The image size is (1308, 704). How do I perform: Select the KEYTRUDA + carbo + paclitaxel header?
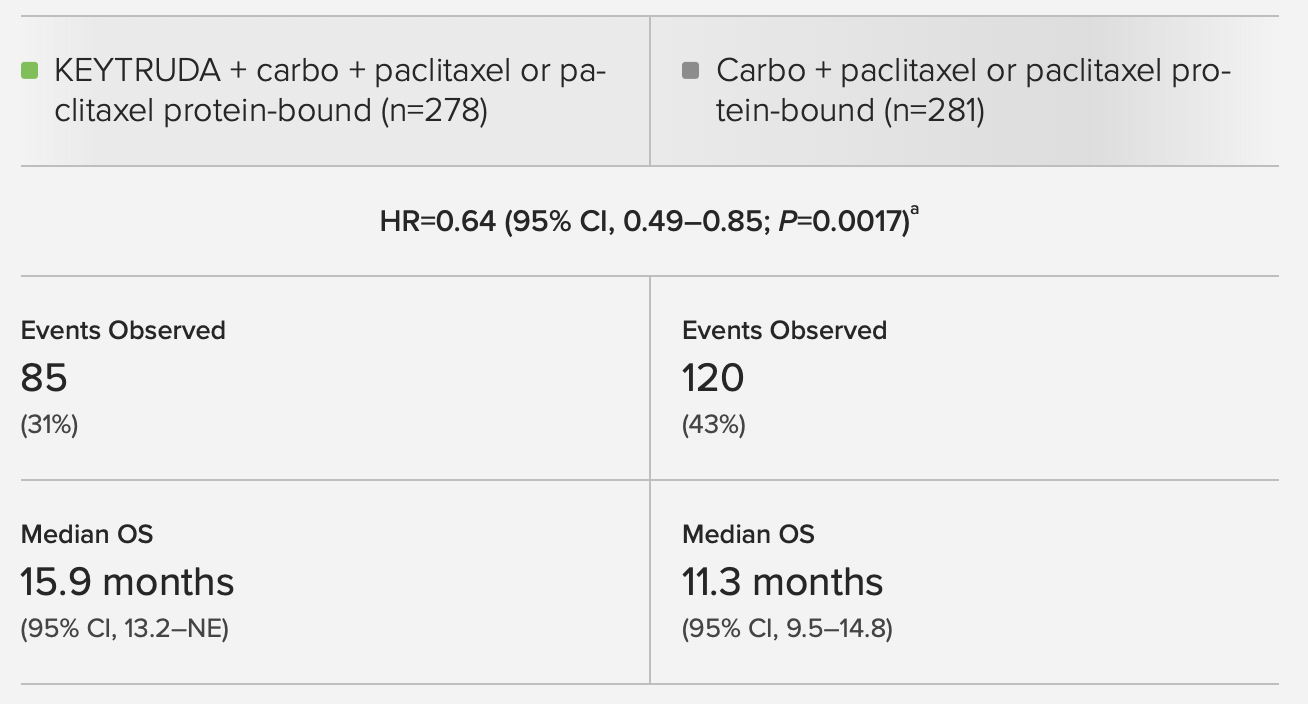point(330,90)
